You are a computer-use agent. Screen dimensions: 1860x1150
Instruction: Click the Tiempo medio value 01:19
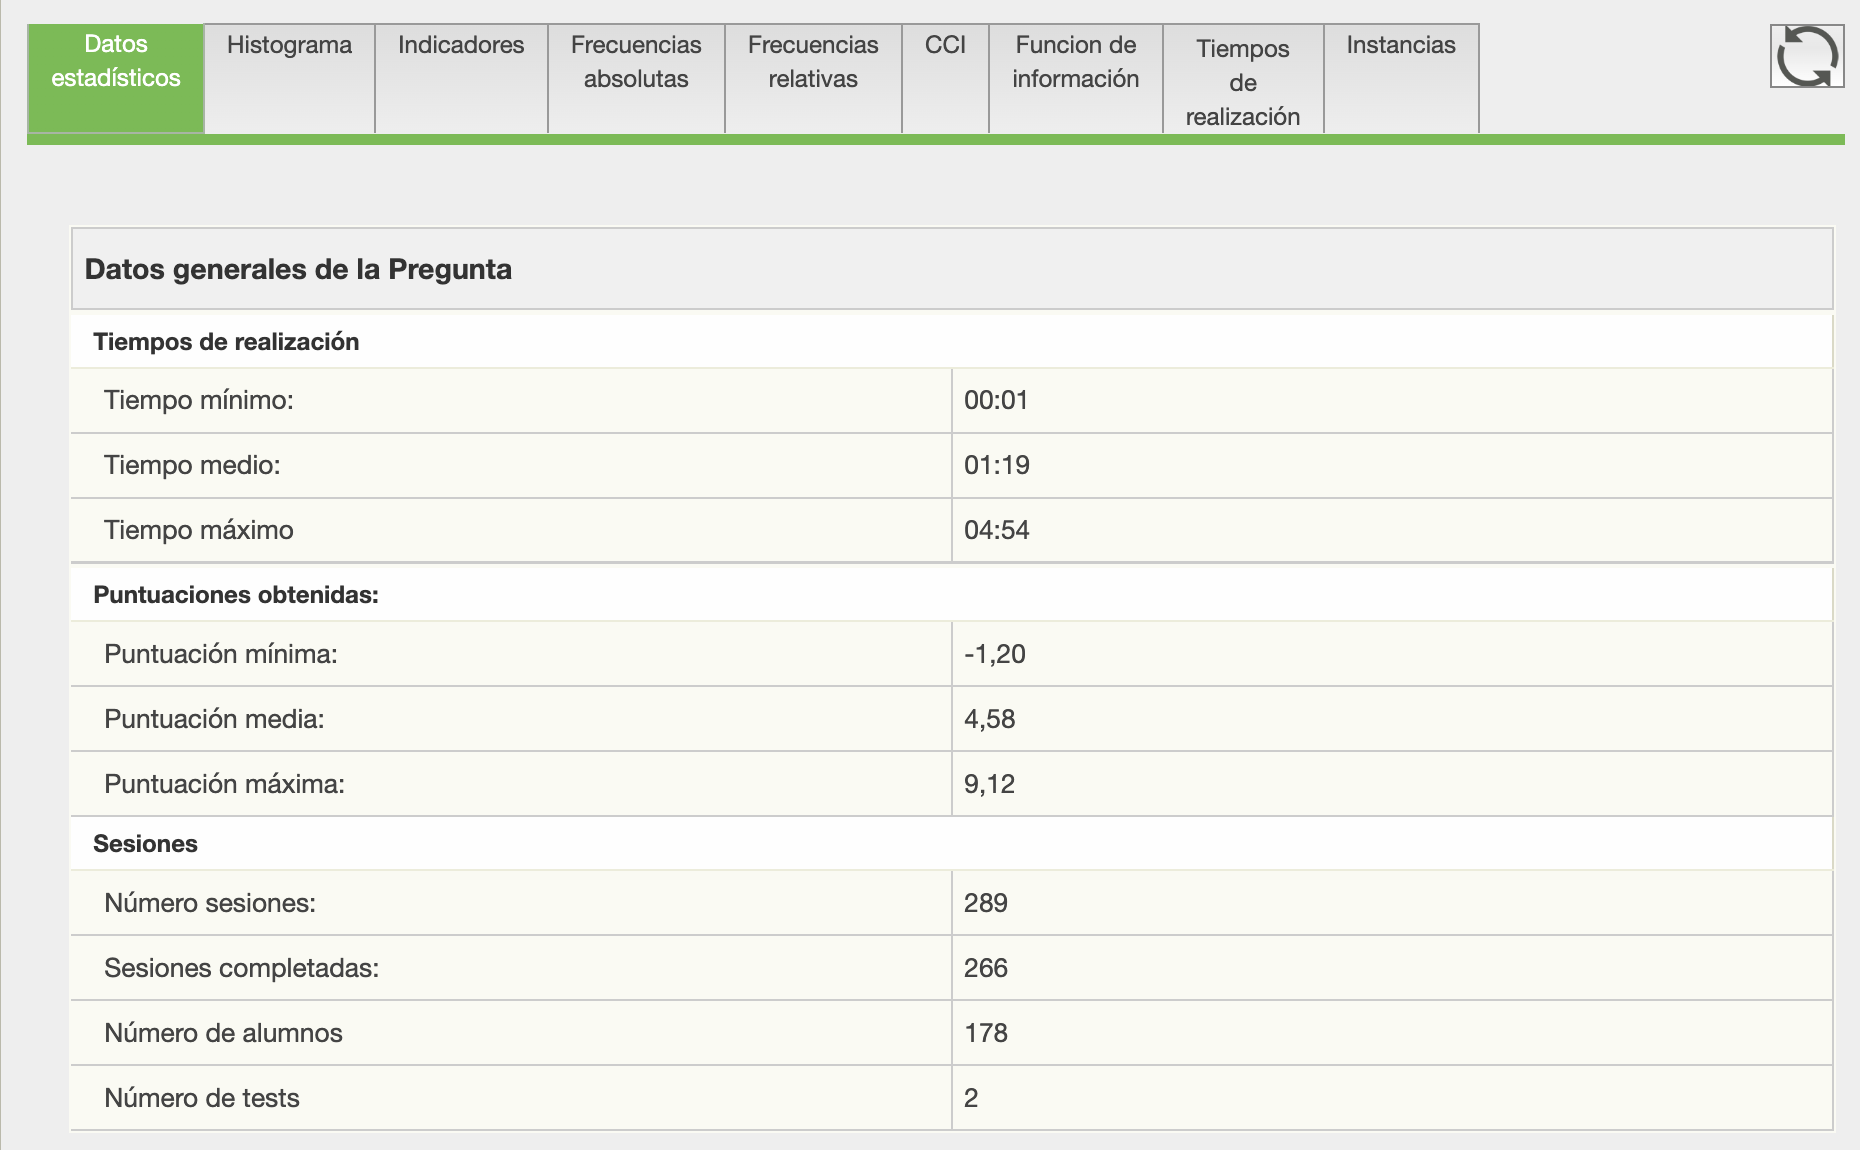tap(996, 466)
